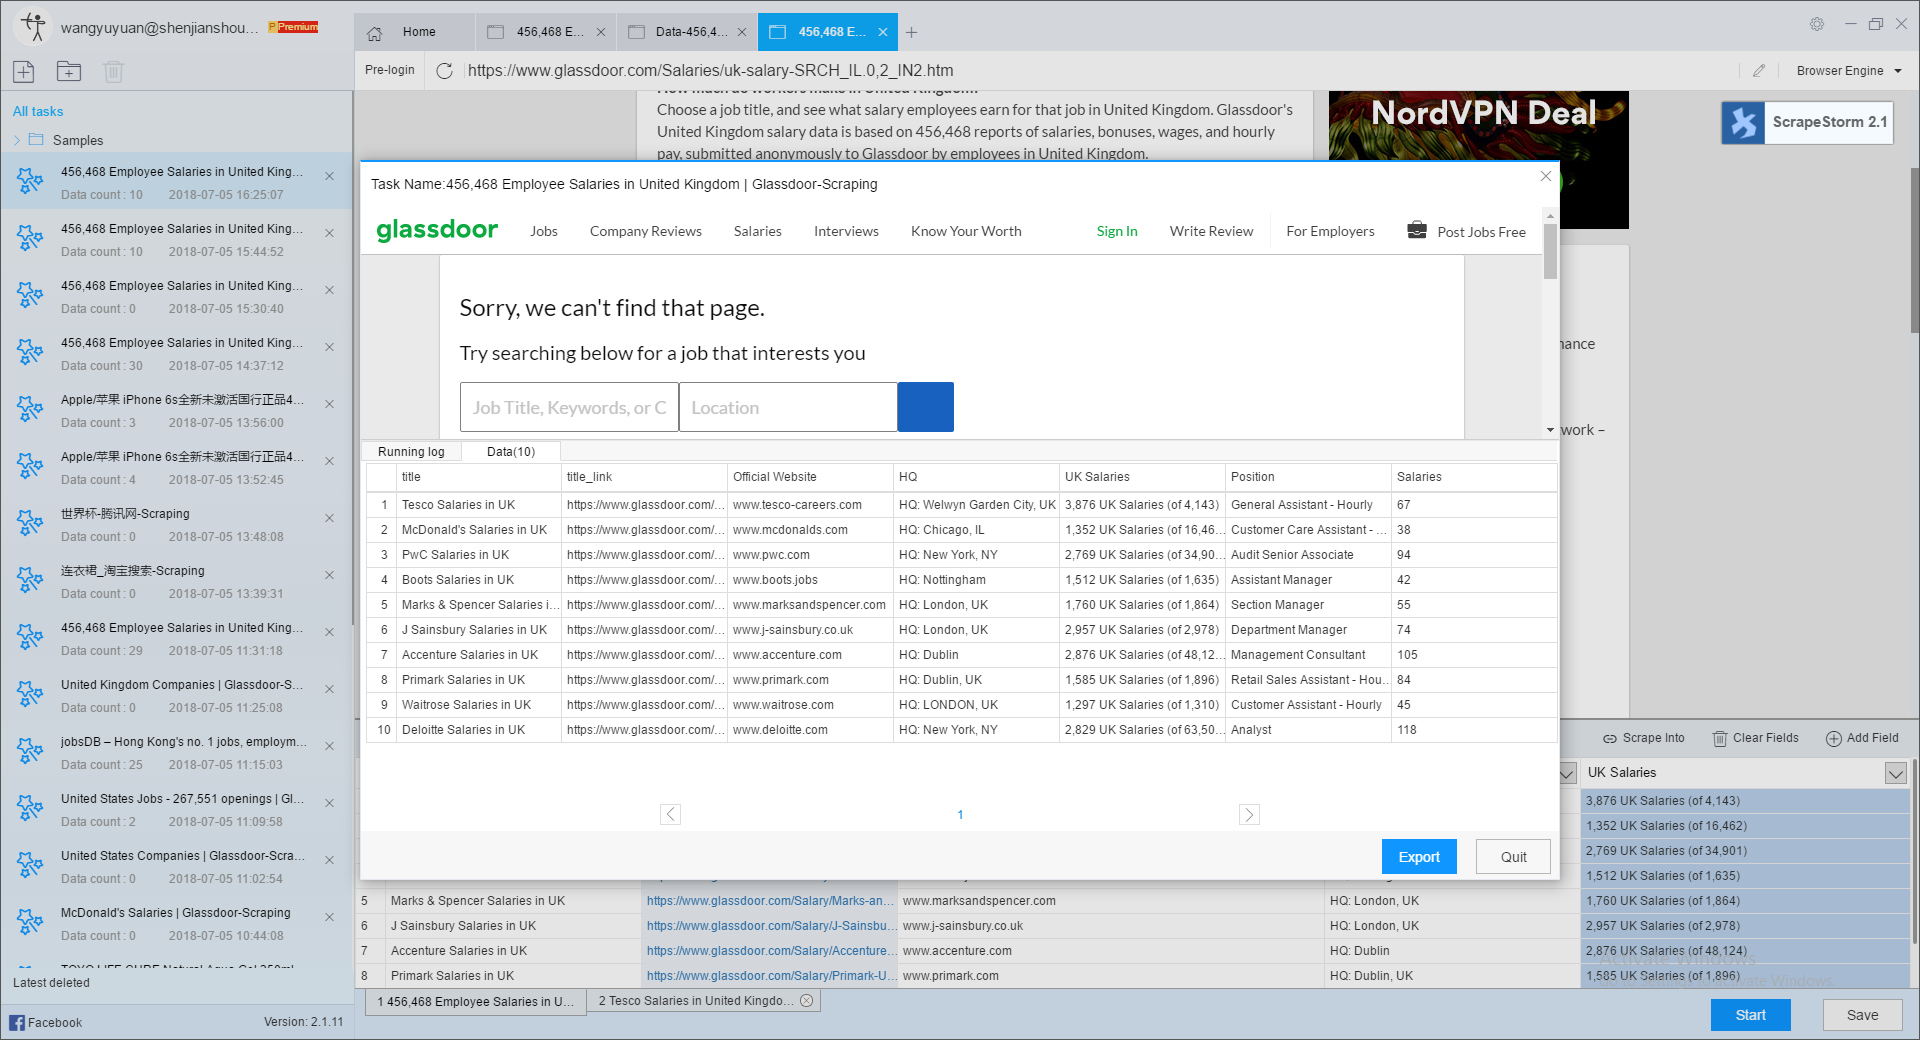Select bottom tab 1 456,468 Employee Salaries
This screenshot has height=1040, width=1920.
[x=476, y=1001]
